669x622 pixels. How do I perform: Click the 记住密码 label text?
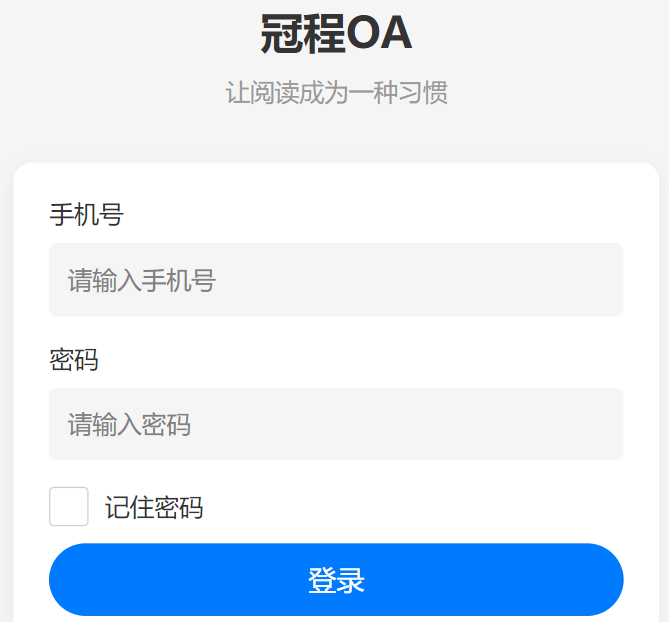pos(154,508)
